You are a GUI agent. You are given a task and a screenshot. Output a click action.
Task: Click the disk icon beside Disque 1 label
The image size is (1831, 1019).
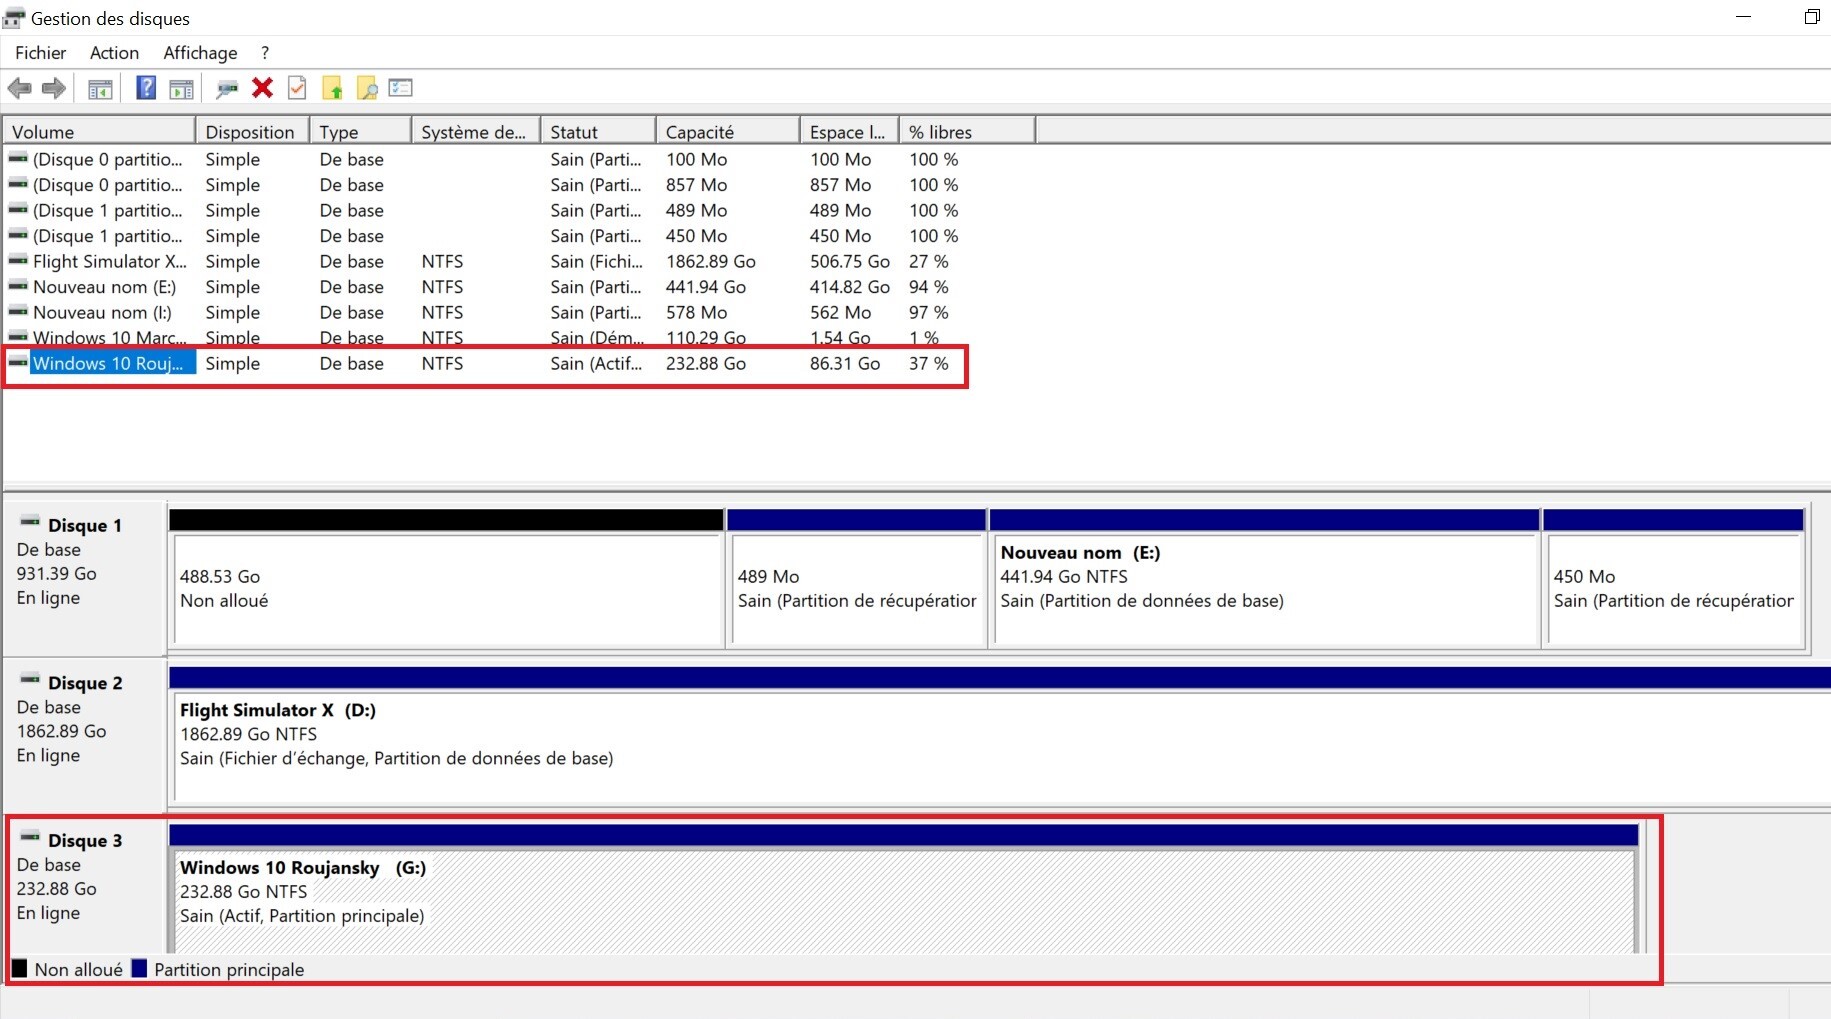tap(30, 523)
